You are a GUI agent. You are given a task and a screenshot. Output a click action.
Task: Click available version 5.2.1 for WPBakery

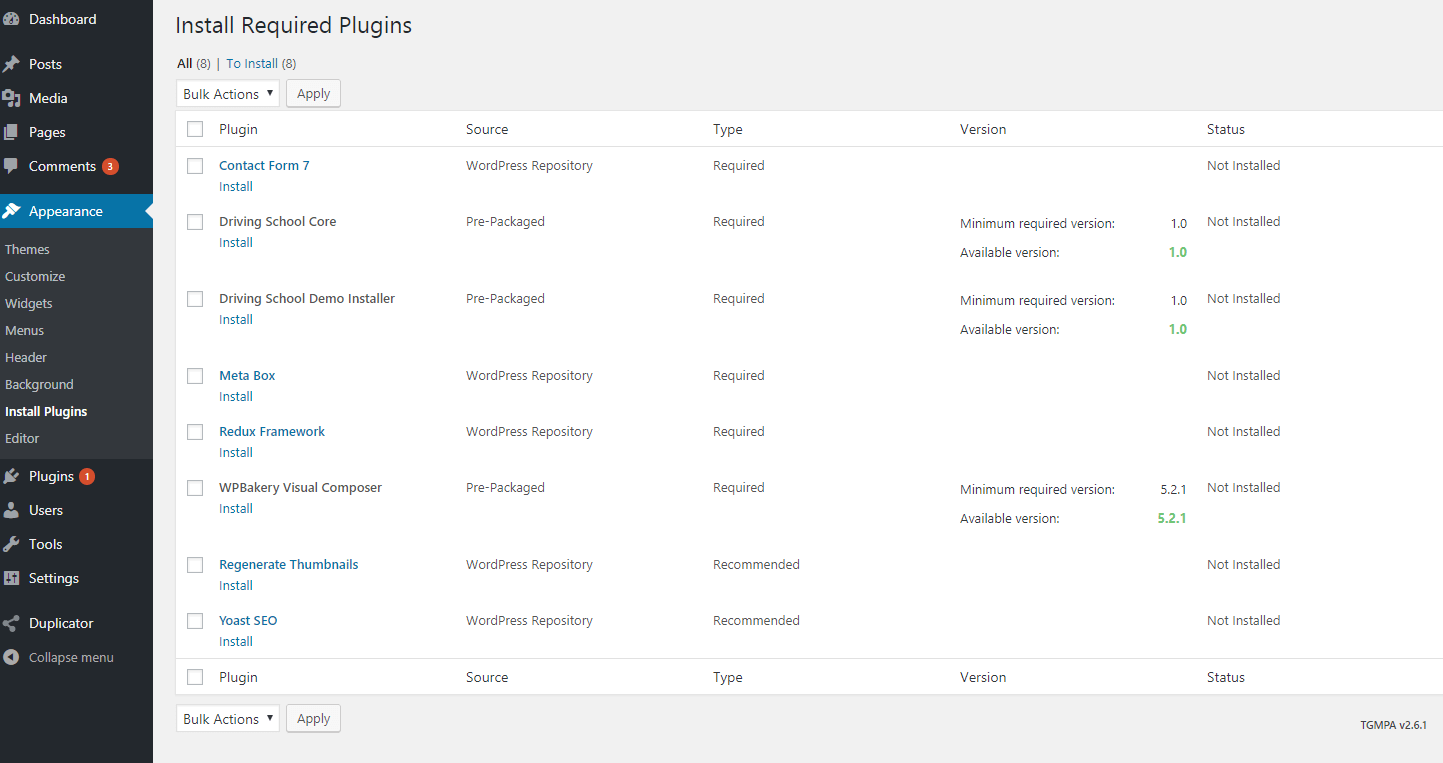pyautogui.click(x=1172, y=519)
